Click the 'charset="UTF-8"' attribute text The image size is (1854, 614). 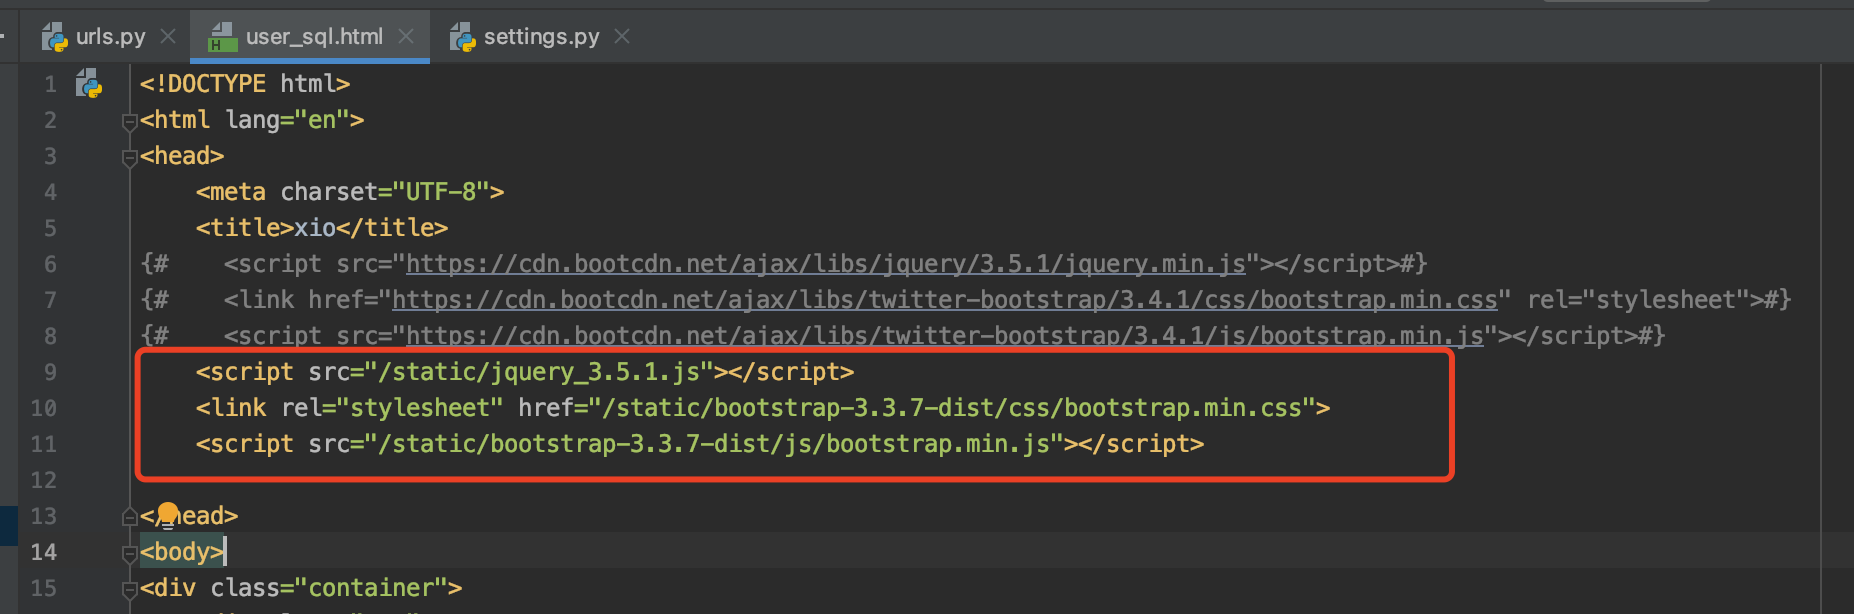point(385,192)
